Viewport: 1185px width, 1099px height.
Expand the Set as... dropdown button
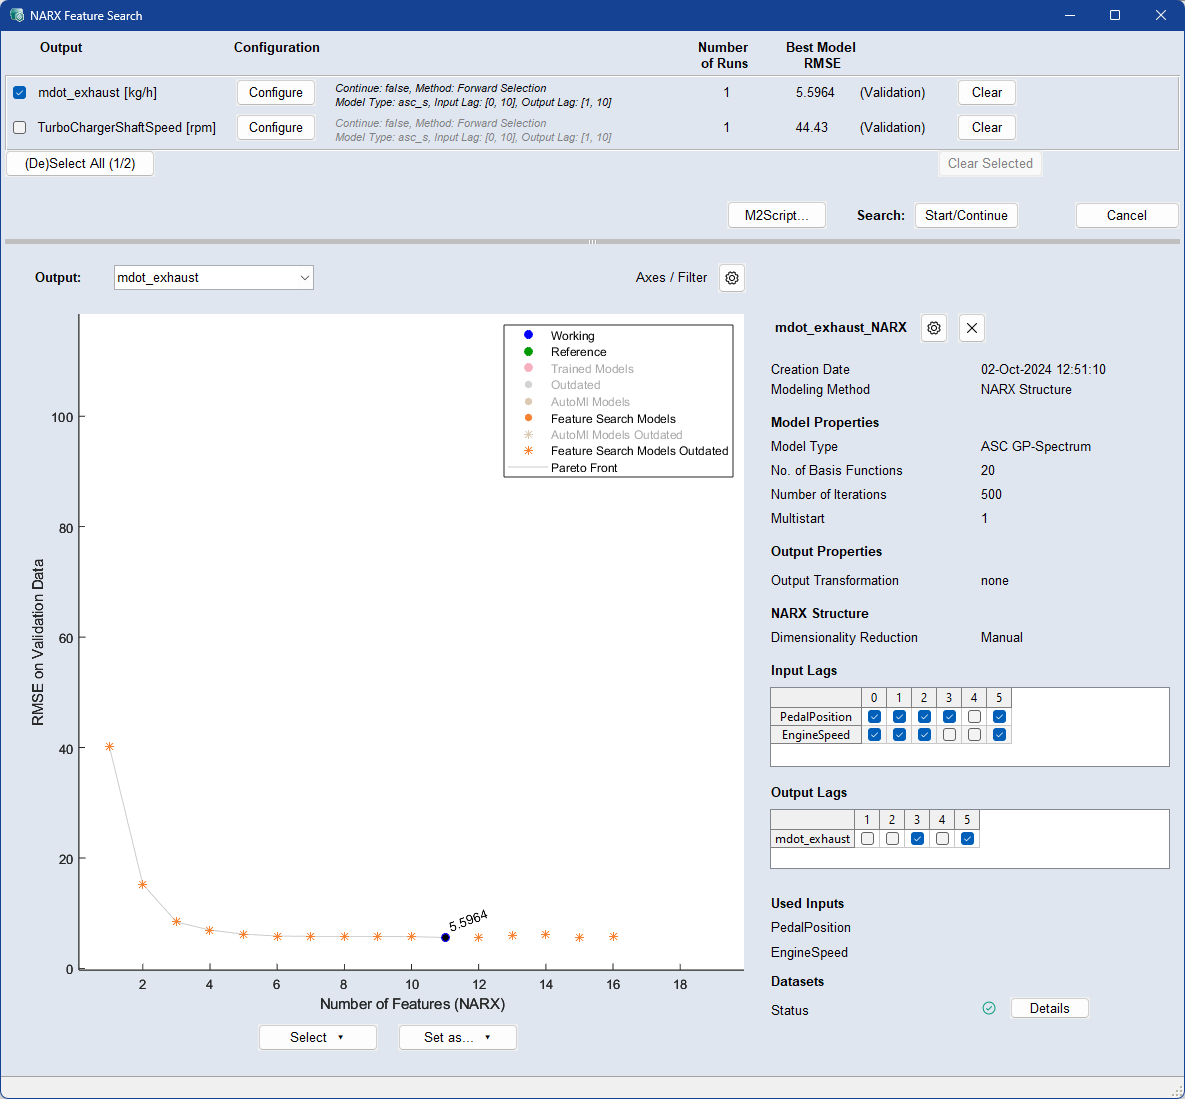(x=457, y=1037)
